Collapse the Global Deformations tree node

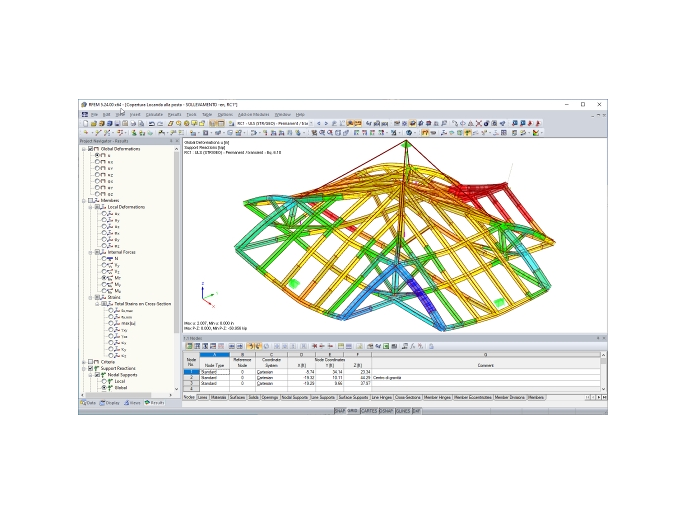[84, 149]
